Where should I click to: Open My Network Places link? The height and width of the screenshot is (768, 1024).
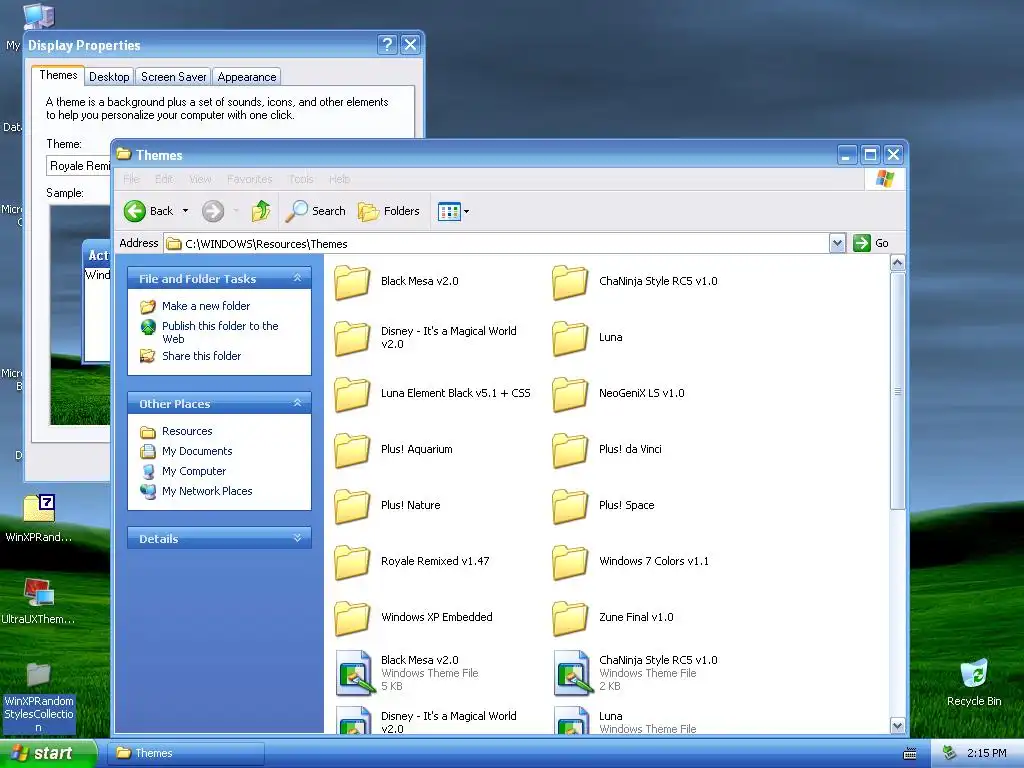pyautogui.click(x=206, y=491)
